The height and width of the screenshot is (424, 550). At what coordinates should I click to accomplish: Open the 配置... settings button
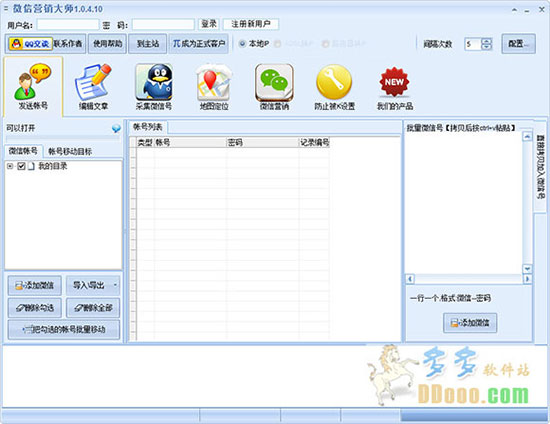518,44
